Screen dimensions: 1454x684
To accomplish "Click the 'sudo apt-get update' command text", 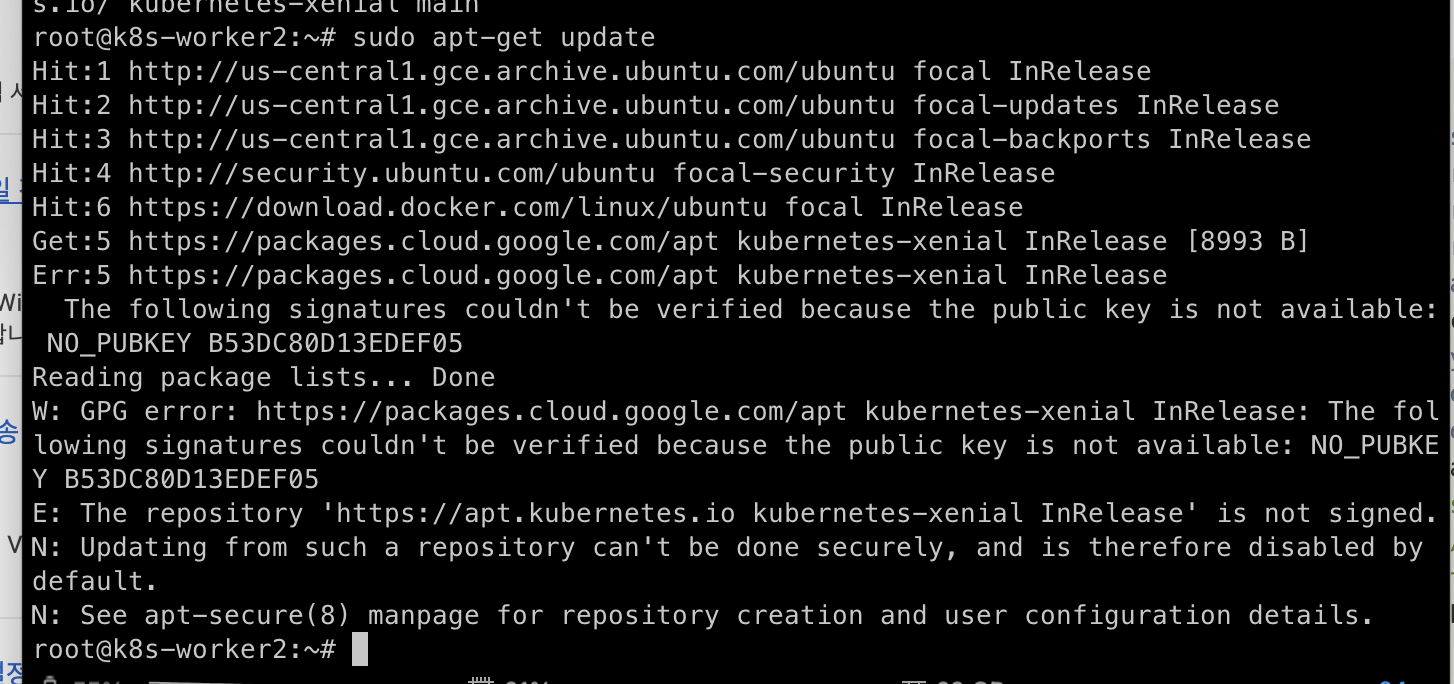I will tap(504, 38).
